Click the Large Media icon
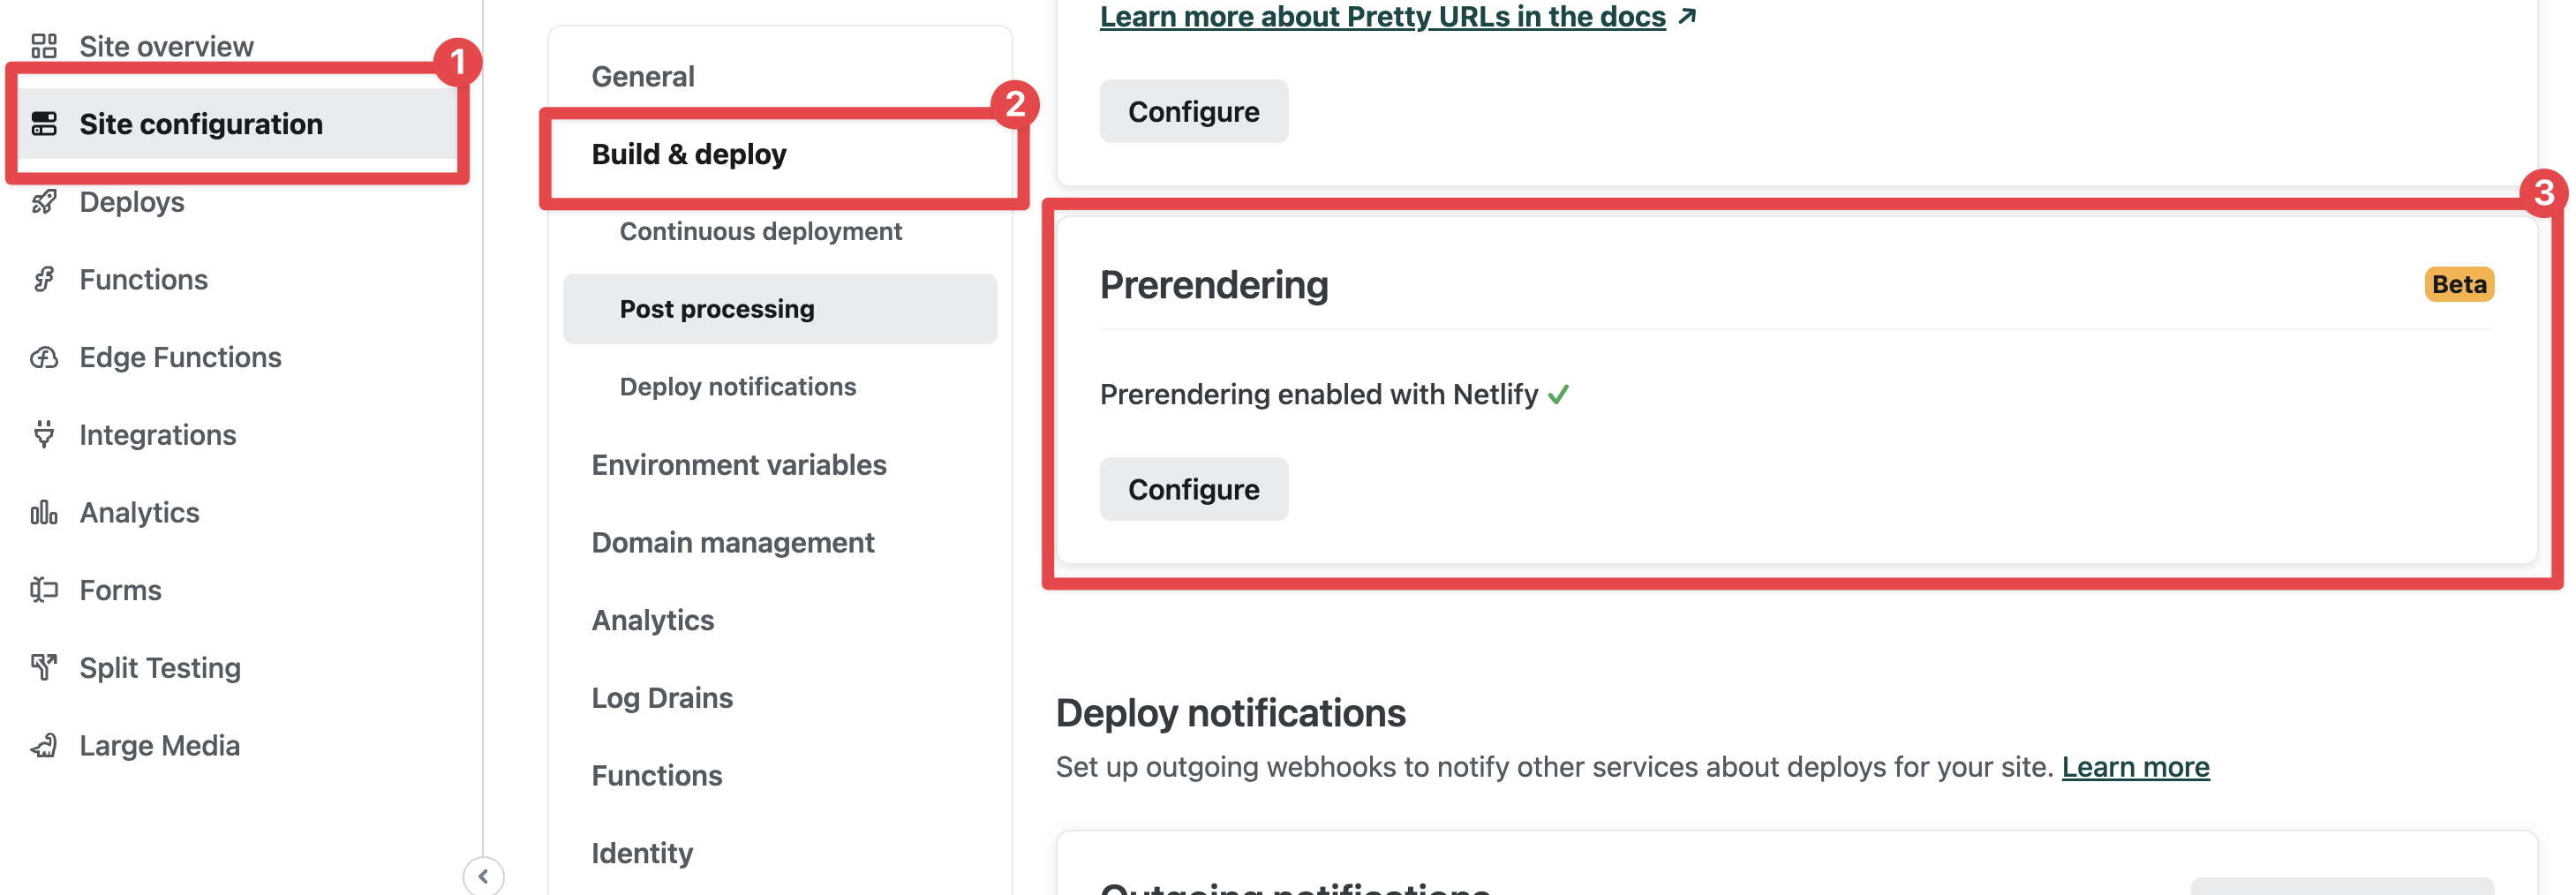The image size is (2576, 895). (44, 745)
